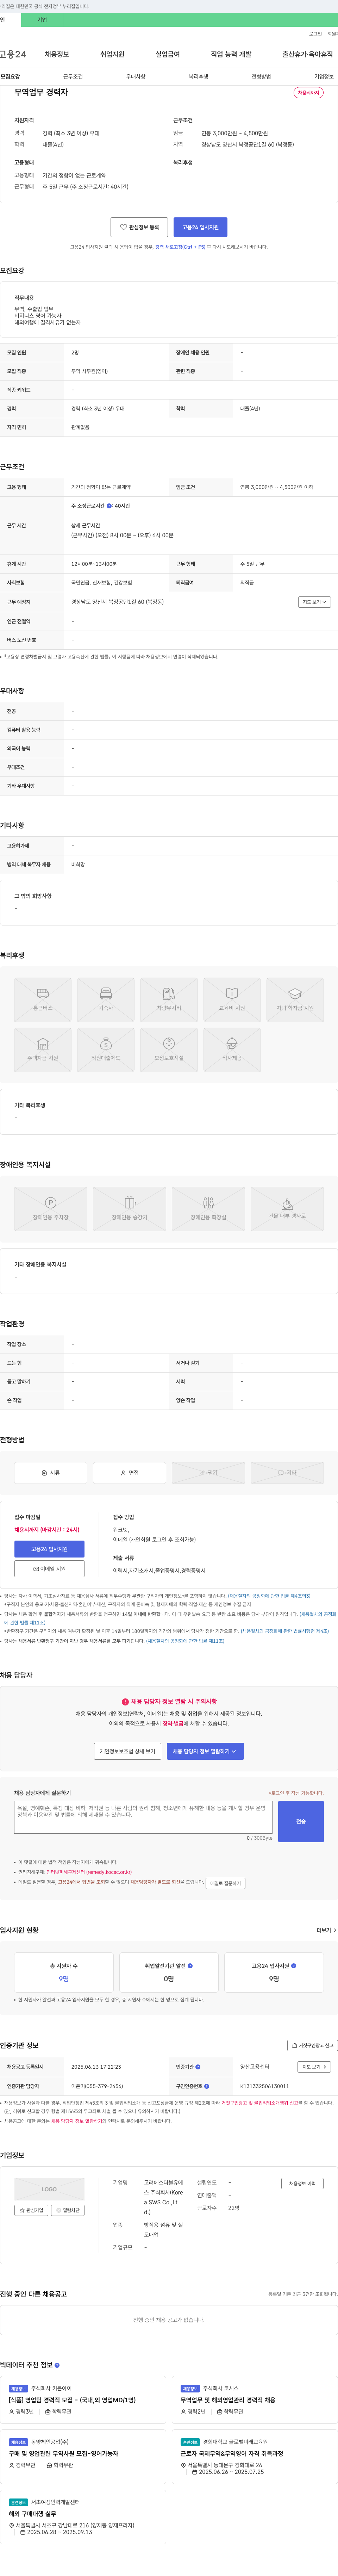Image resolution: width=338 pixels, height=2576 pixels.
Task: Open the 지도 보기 dropdown by 근무 예정지
Action: click(314, 602)
